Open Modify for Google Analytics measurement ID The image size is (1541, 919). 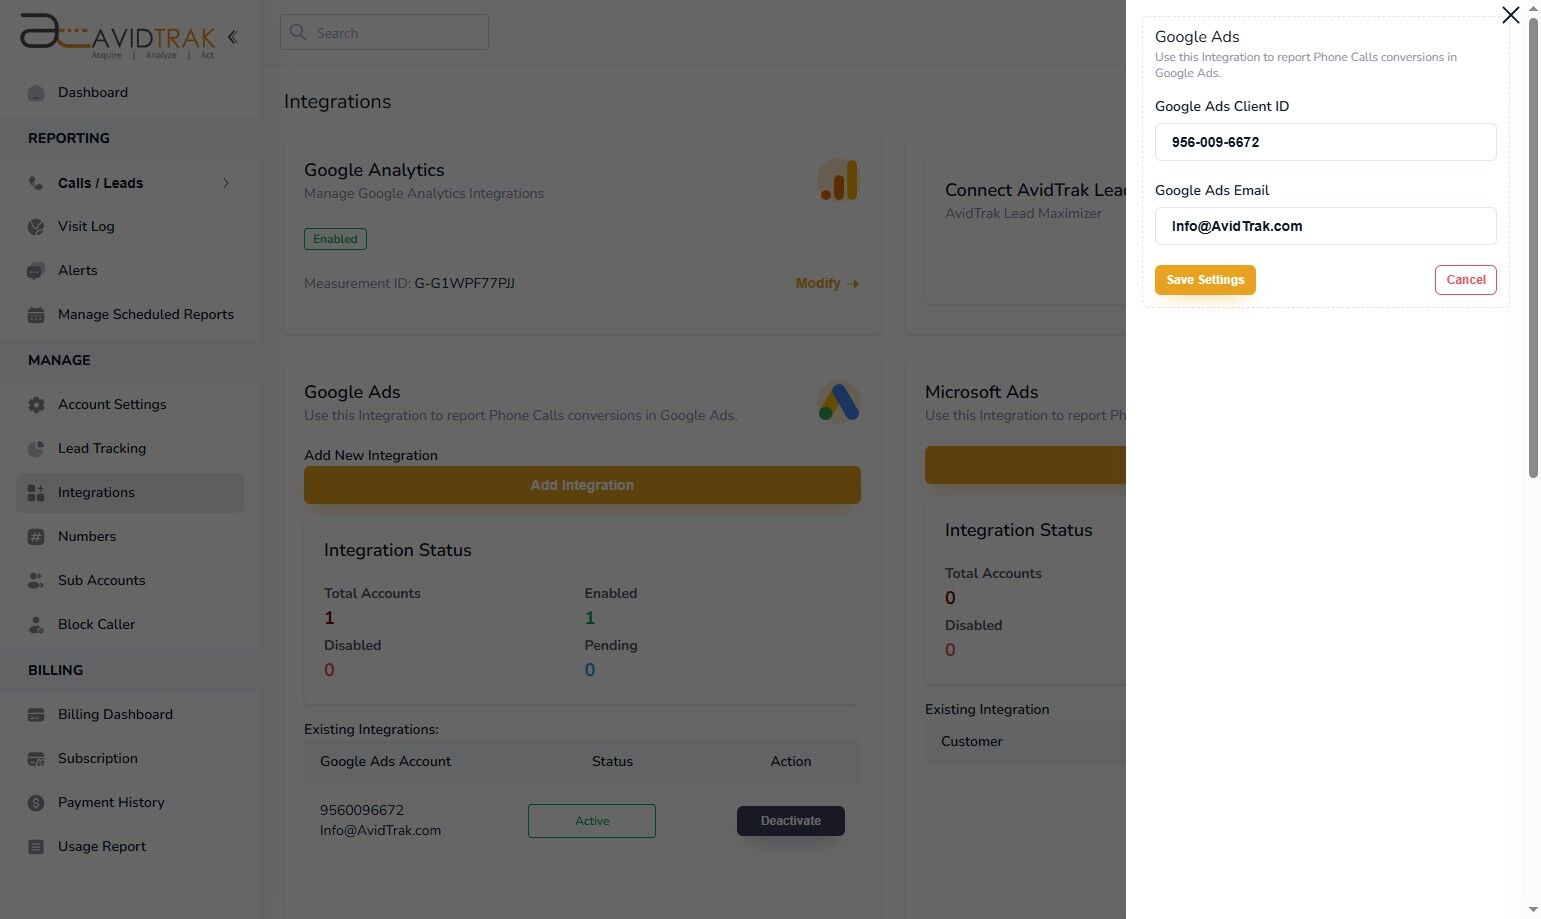tap(826, 283)
